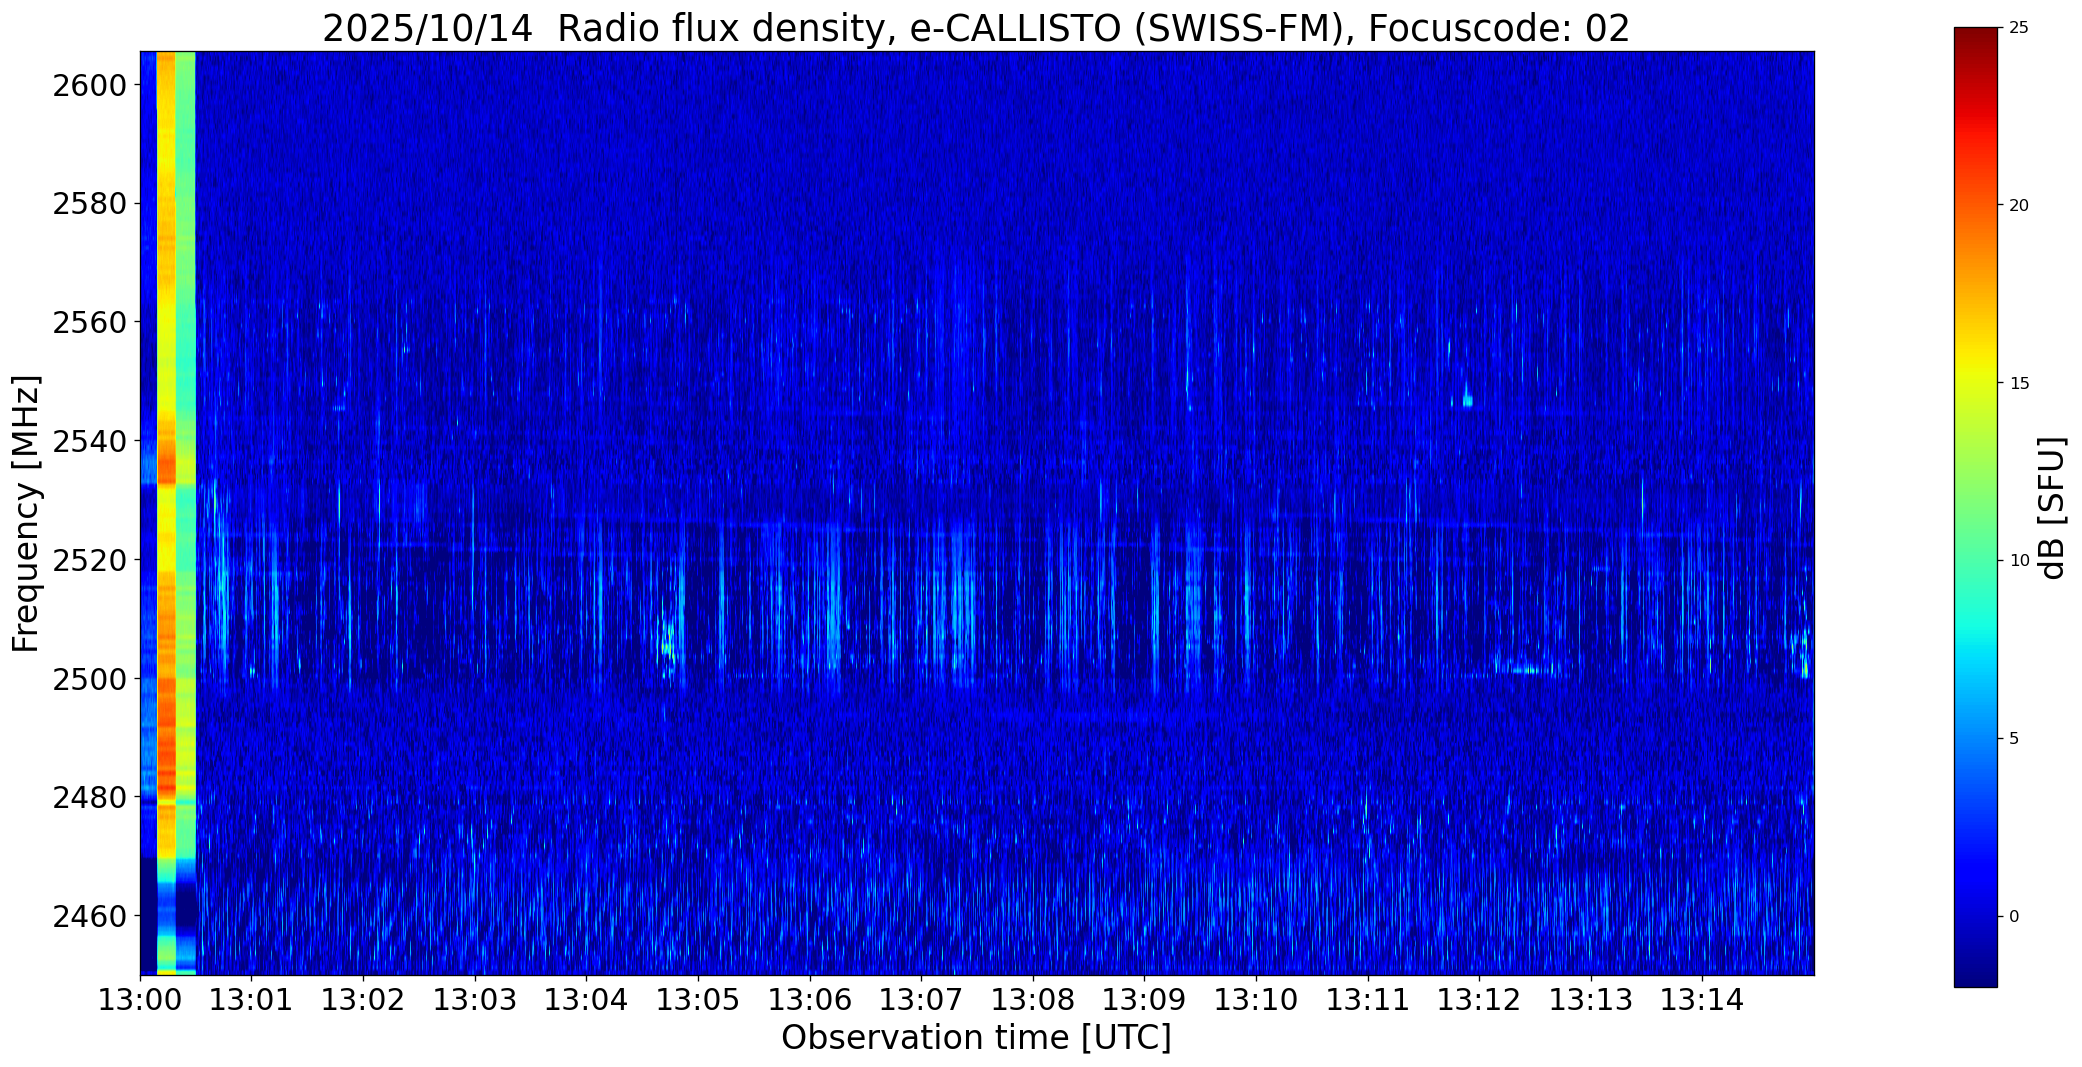Viewport: 2082px width, 1067px height.
Task: Pick the 0 value on the colorbar scale
Action: pos(2014,917)
